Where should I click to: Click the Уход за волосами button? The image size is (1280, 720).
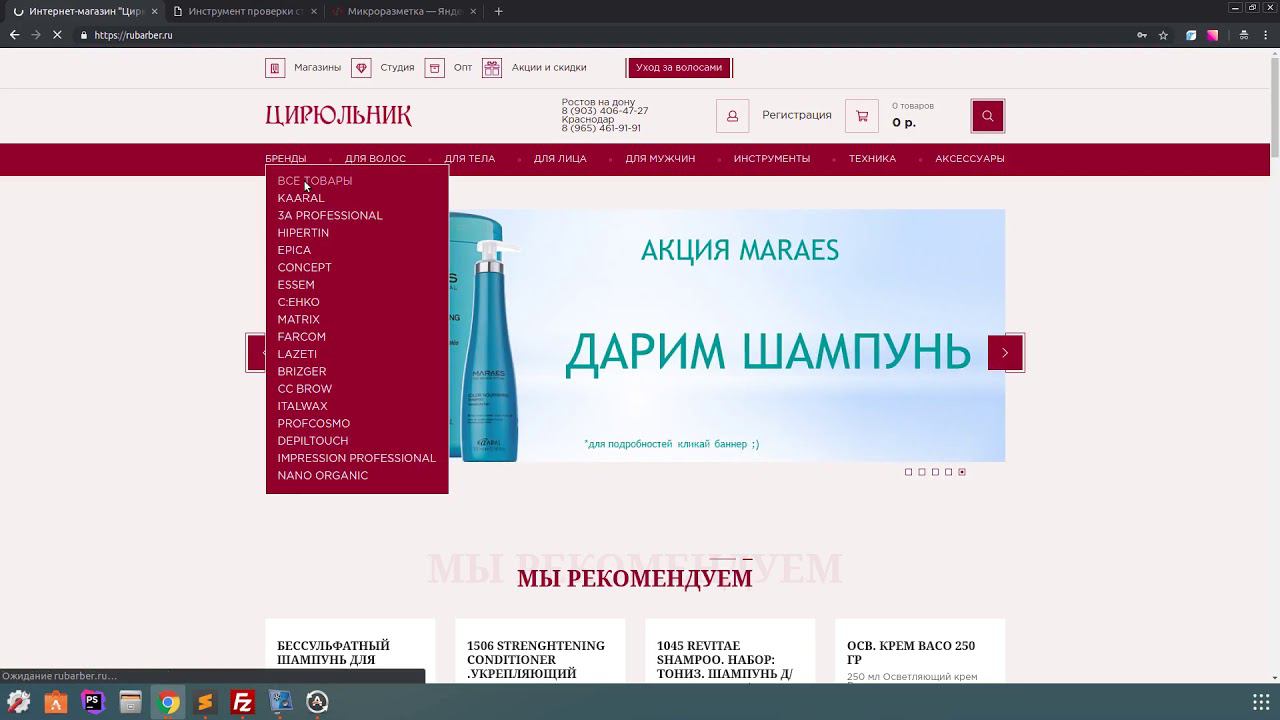(x=679, y=68)
